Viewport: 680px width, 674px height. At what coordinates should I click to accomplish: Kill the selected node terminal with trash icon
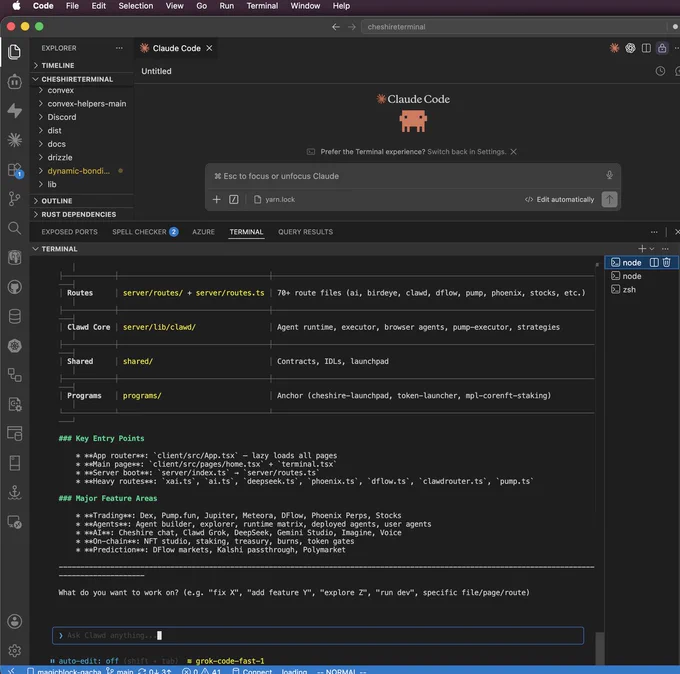coord(667,262)
